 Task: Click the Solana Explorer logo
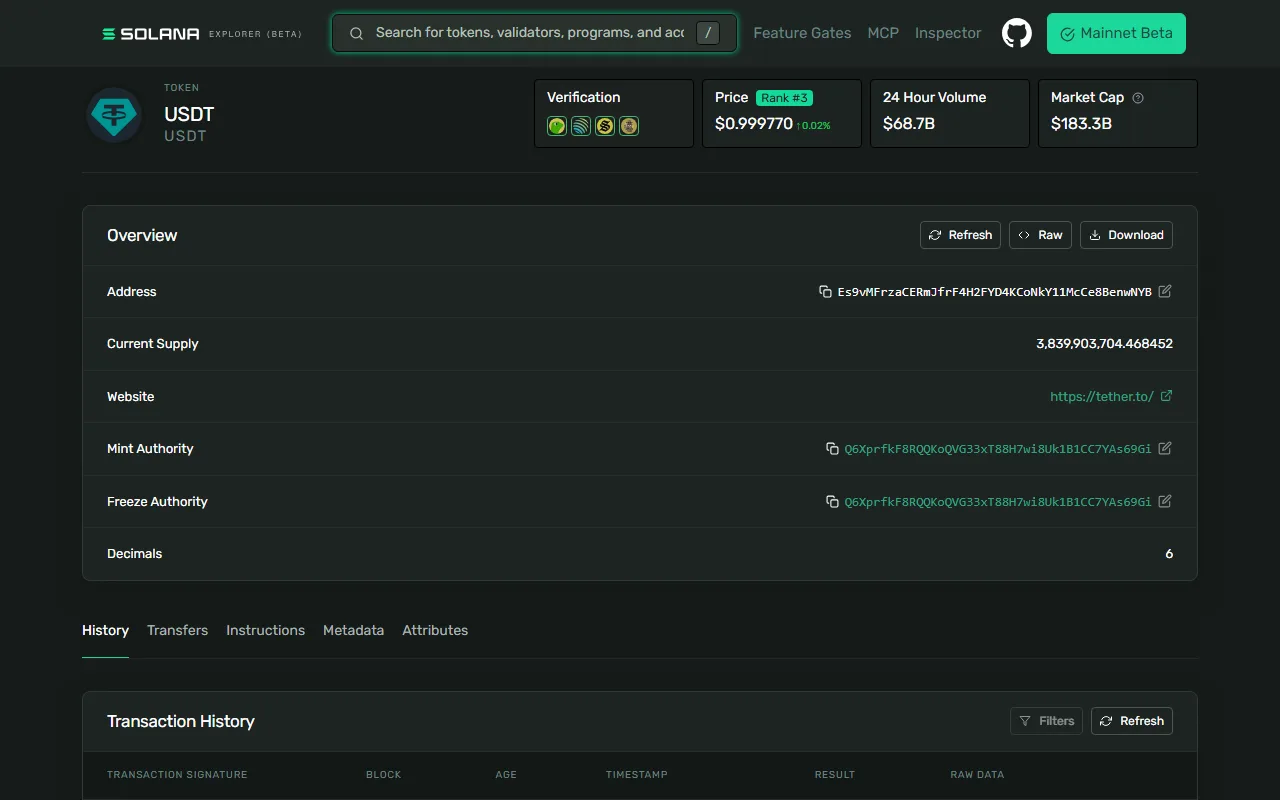(x=202, y=34)
